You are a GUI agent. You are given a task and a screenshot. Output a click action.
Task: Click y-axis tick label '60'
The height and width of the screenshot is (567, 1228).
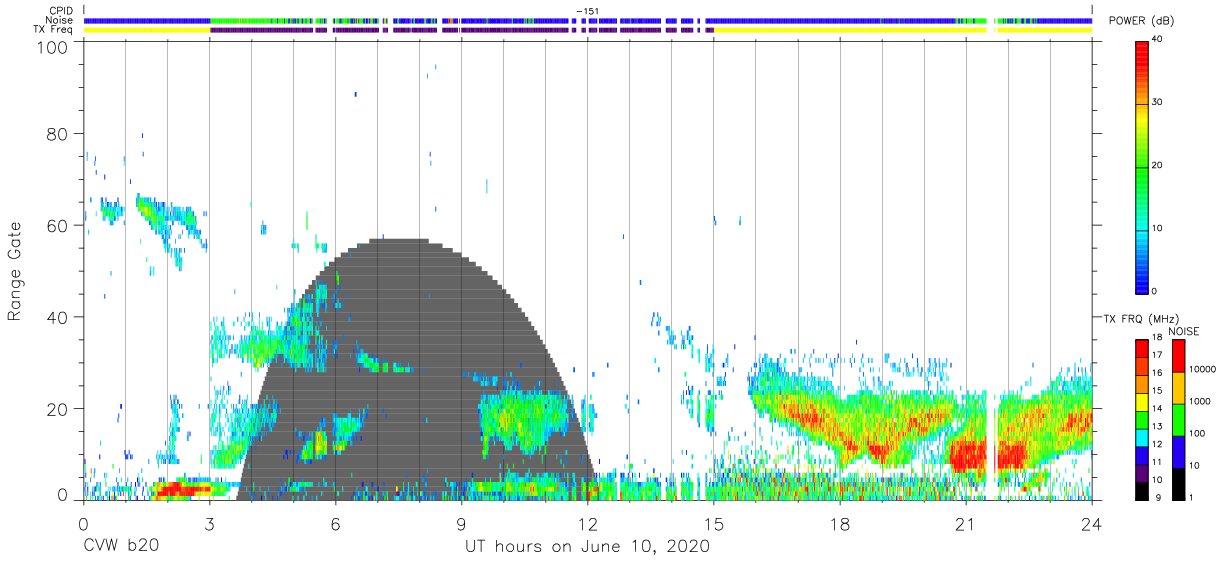point(57,225)
